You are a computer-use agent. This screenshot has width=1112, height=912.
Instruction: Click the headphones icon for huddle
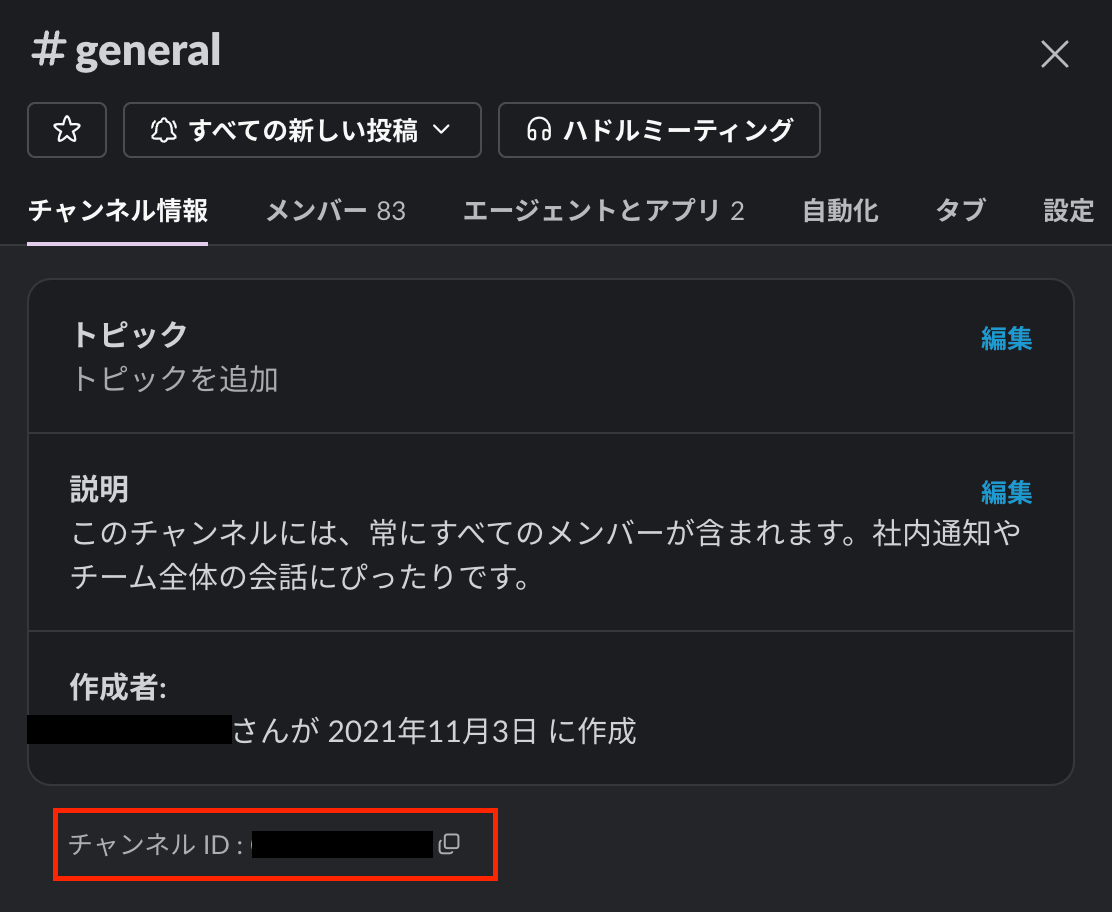(539, 130)
